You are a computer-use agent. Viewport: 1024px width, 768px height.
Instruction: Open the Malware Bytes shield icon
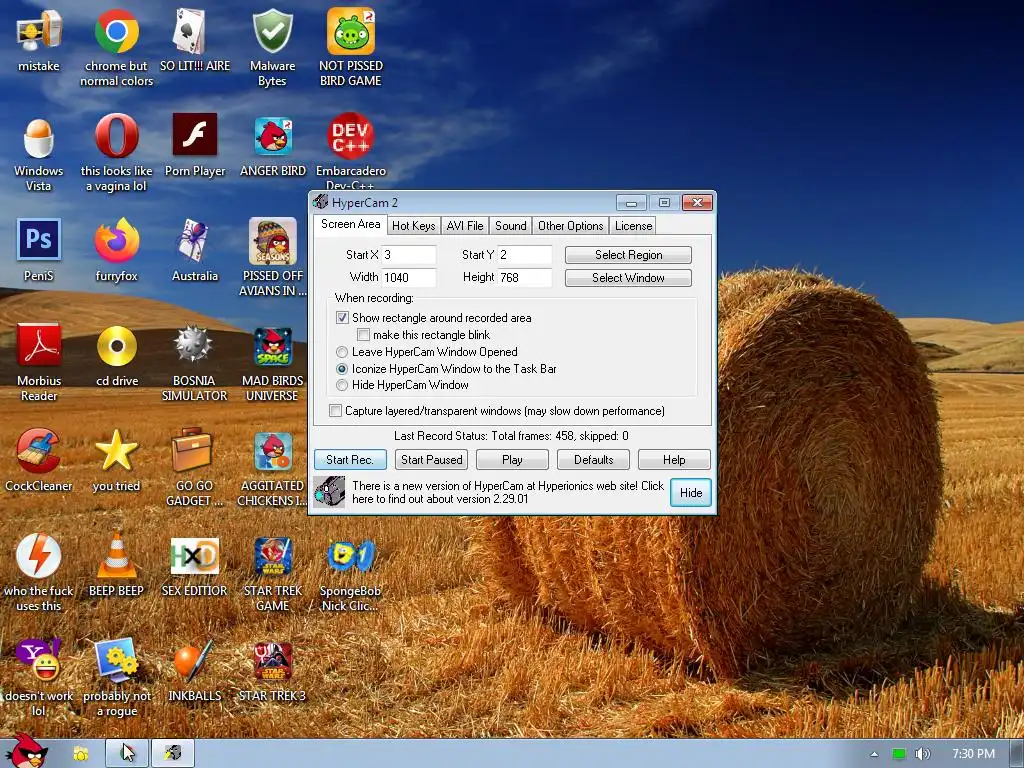click(x=272, y=31)
